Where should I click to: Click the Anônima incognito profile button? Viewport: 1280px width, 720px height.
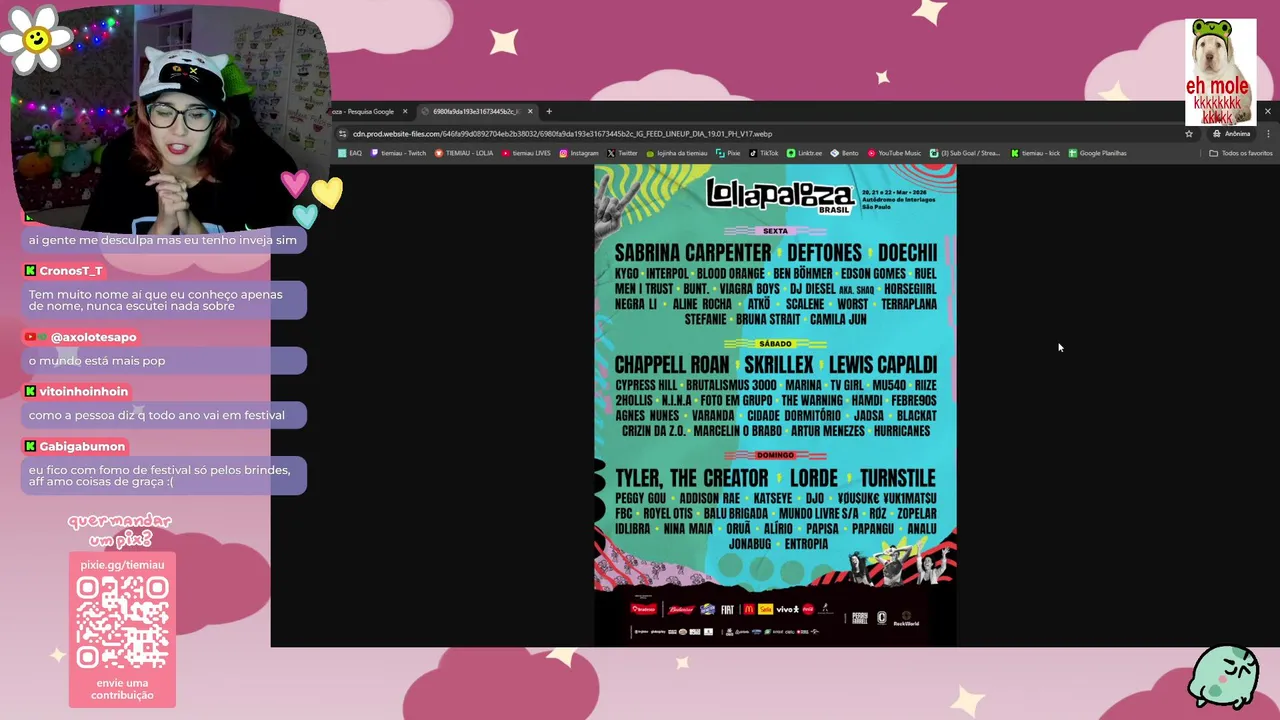[1232, 133]
